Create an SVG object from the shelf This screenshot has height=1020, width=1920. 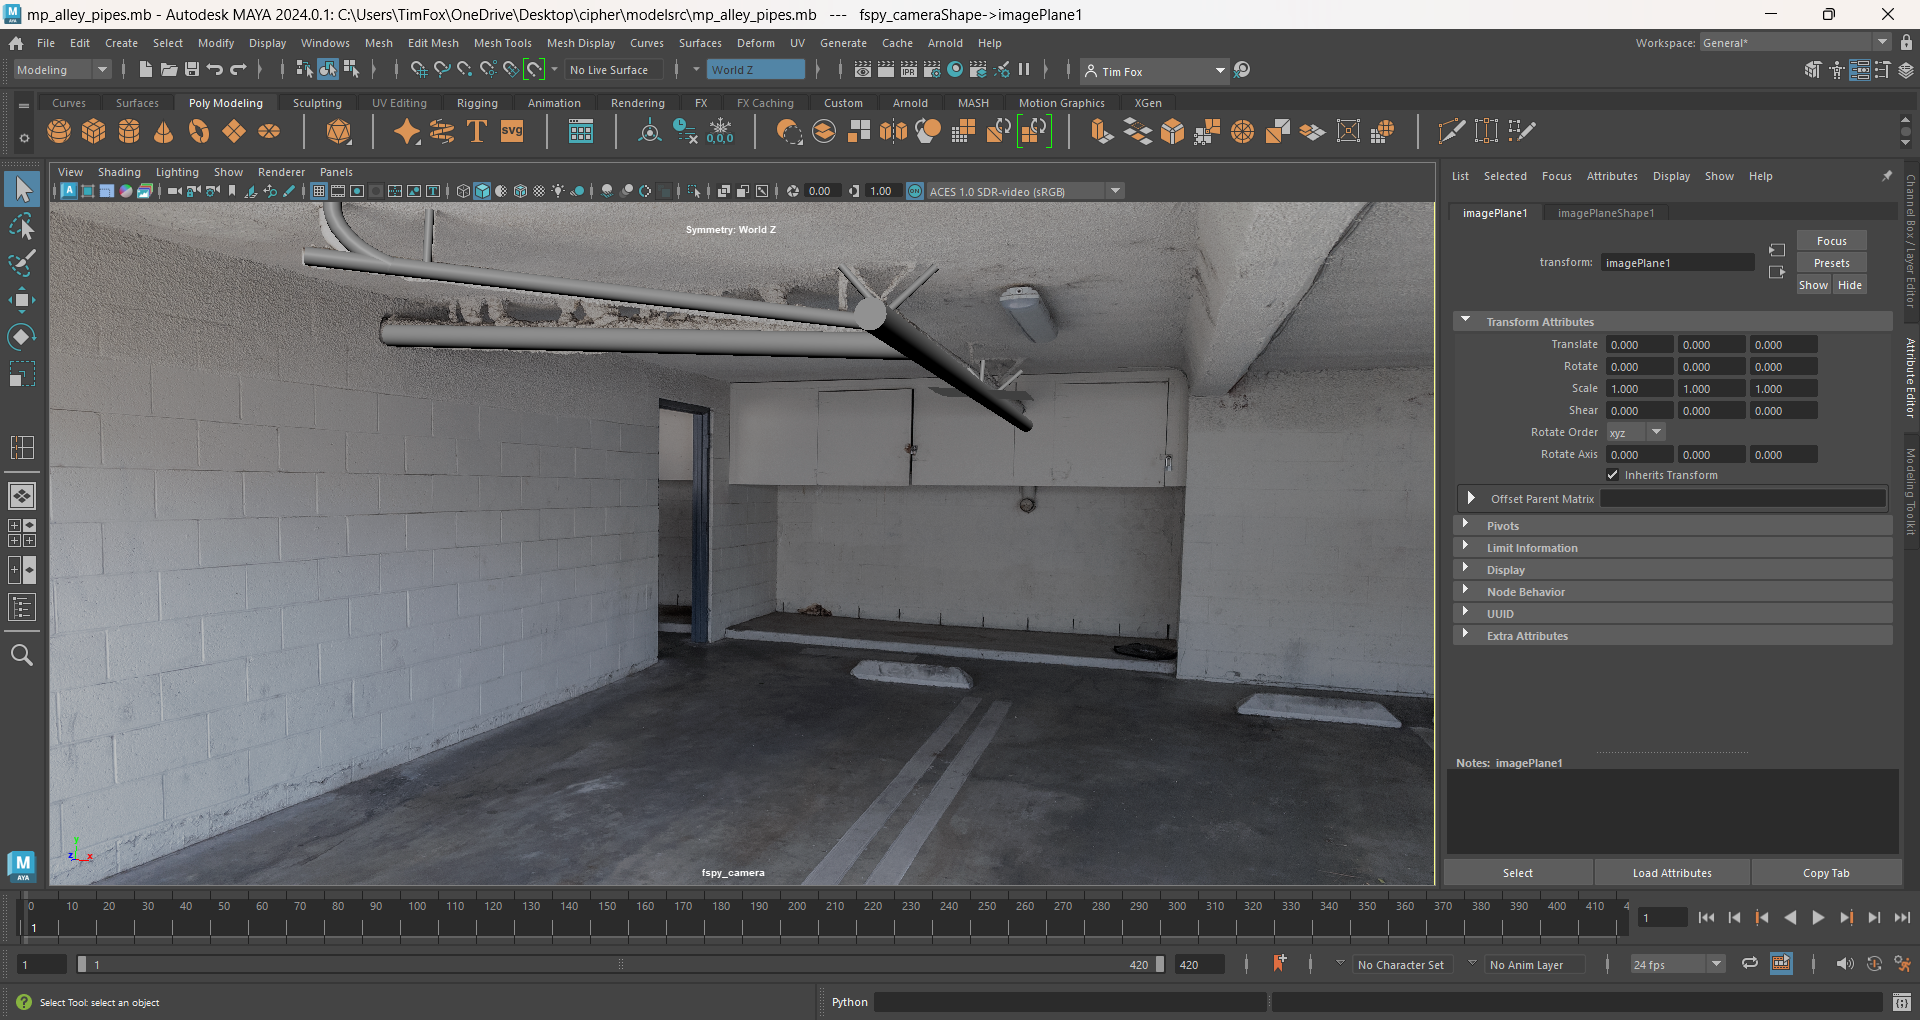point(512,131)
